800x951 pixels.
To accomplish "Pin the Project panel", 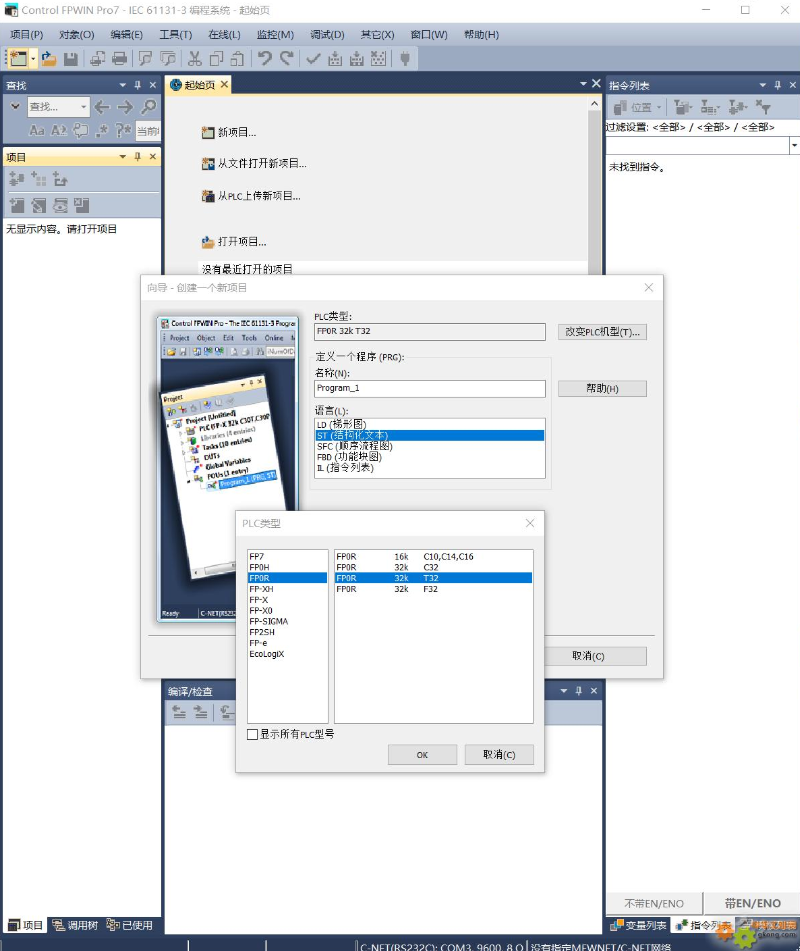I will 138,156.
